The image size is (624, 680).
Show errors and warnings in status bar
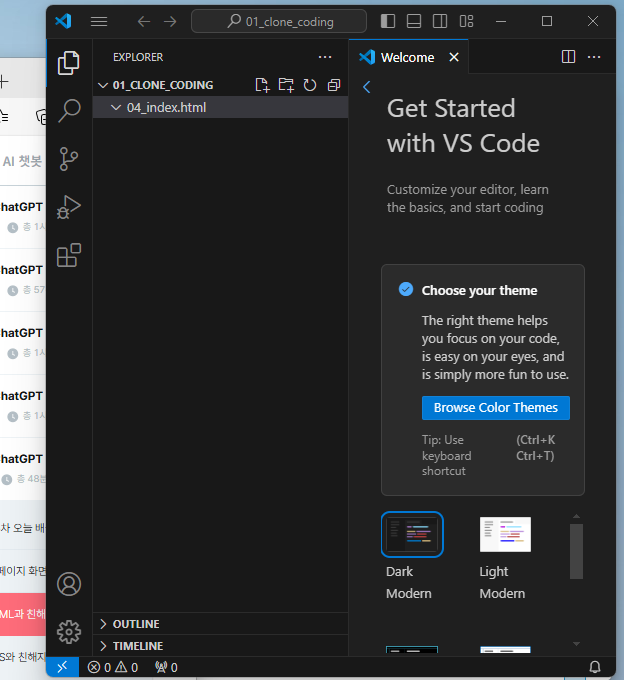pyautogui.click(x=113, y=667)
